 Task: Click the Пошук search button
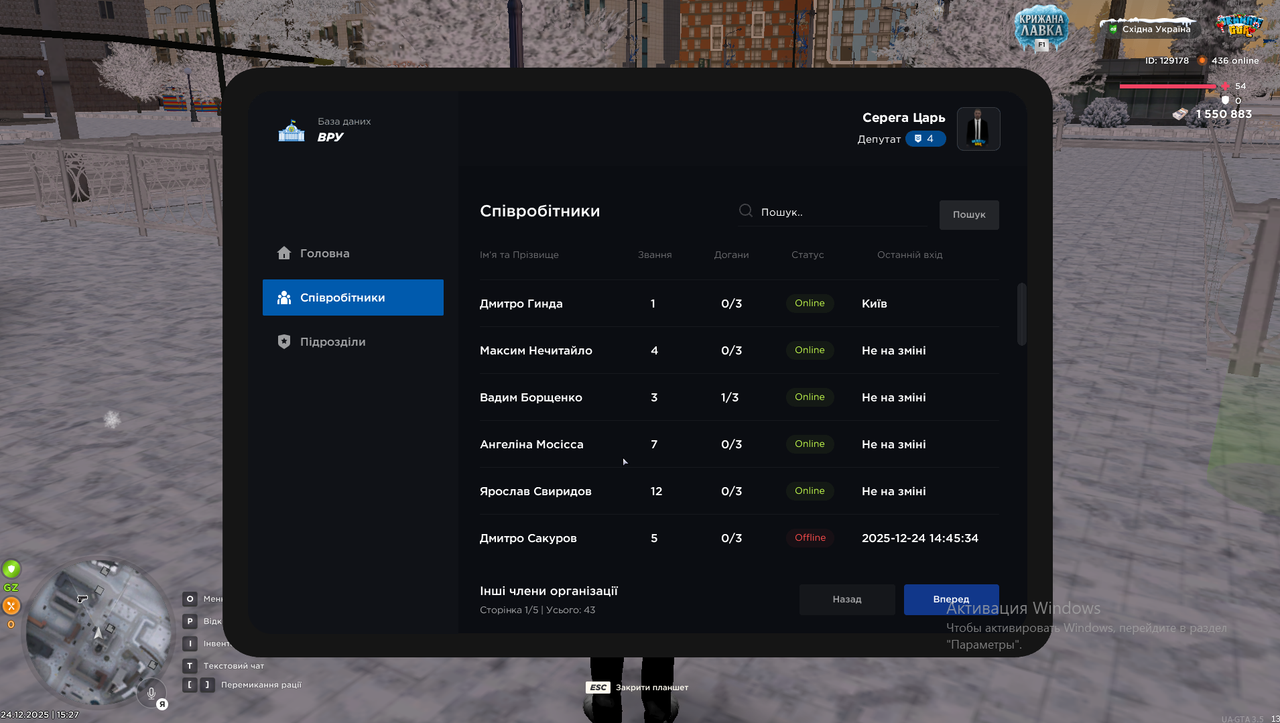[969, 215]
